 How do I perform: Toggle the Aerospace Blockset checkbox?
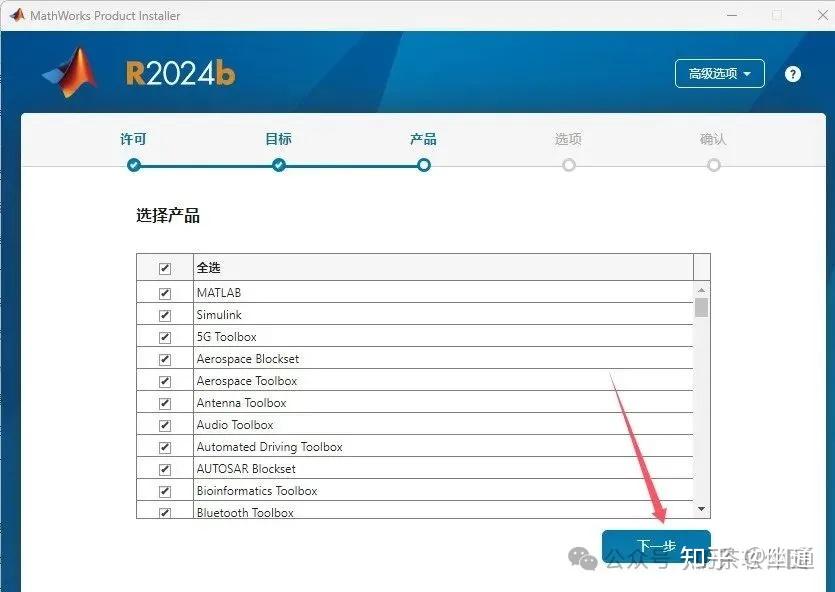coord(165,358)
